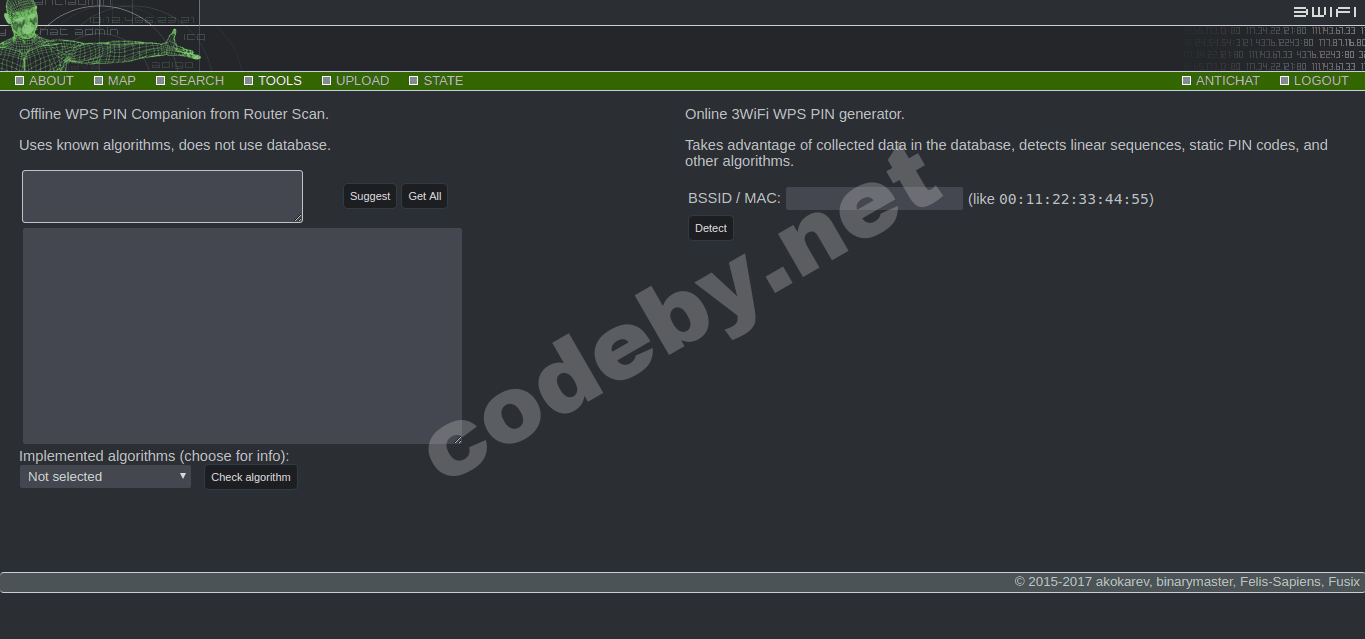
Task: Click the square bullet icon beside LOGOUT
Action: point(1284,81)
